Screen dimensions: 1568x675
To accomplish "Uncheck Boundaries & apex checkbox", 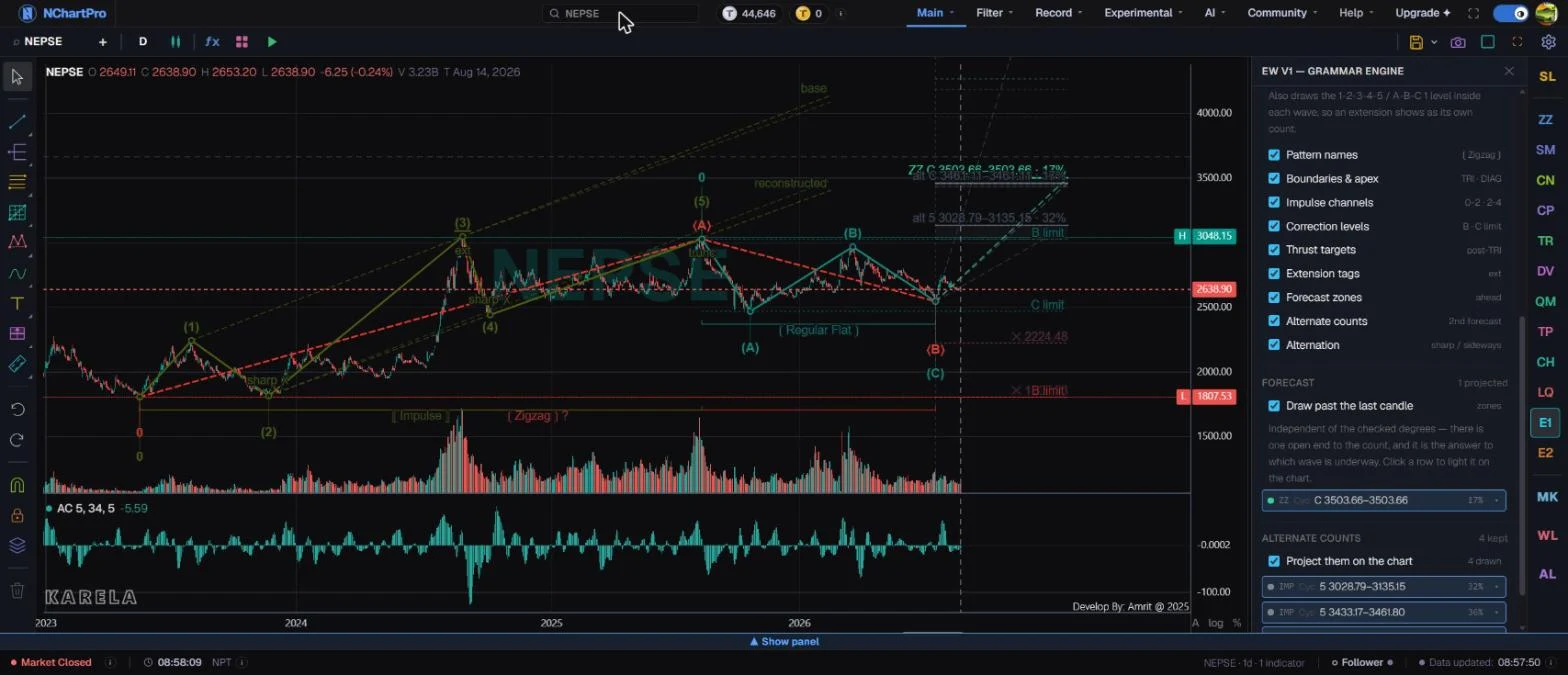I will pos(1274,178).
